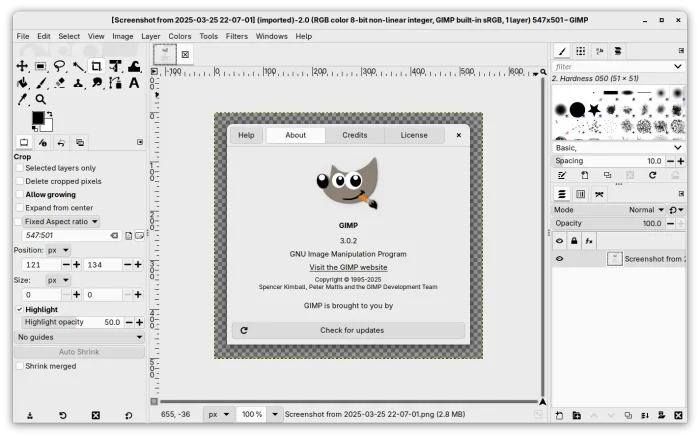Select the Fuzzy Select magic wand tool
700x437 pixels.
coord(78,67)
